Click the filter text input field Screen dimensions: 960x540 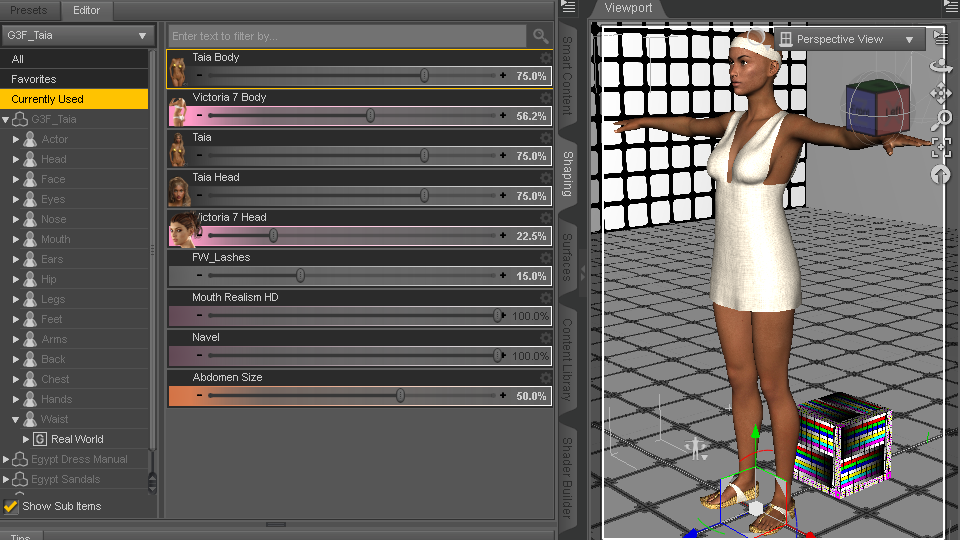[x=347, y=36]
